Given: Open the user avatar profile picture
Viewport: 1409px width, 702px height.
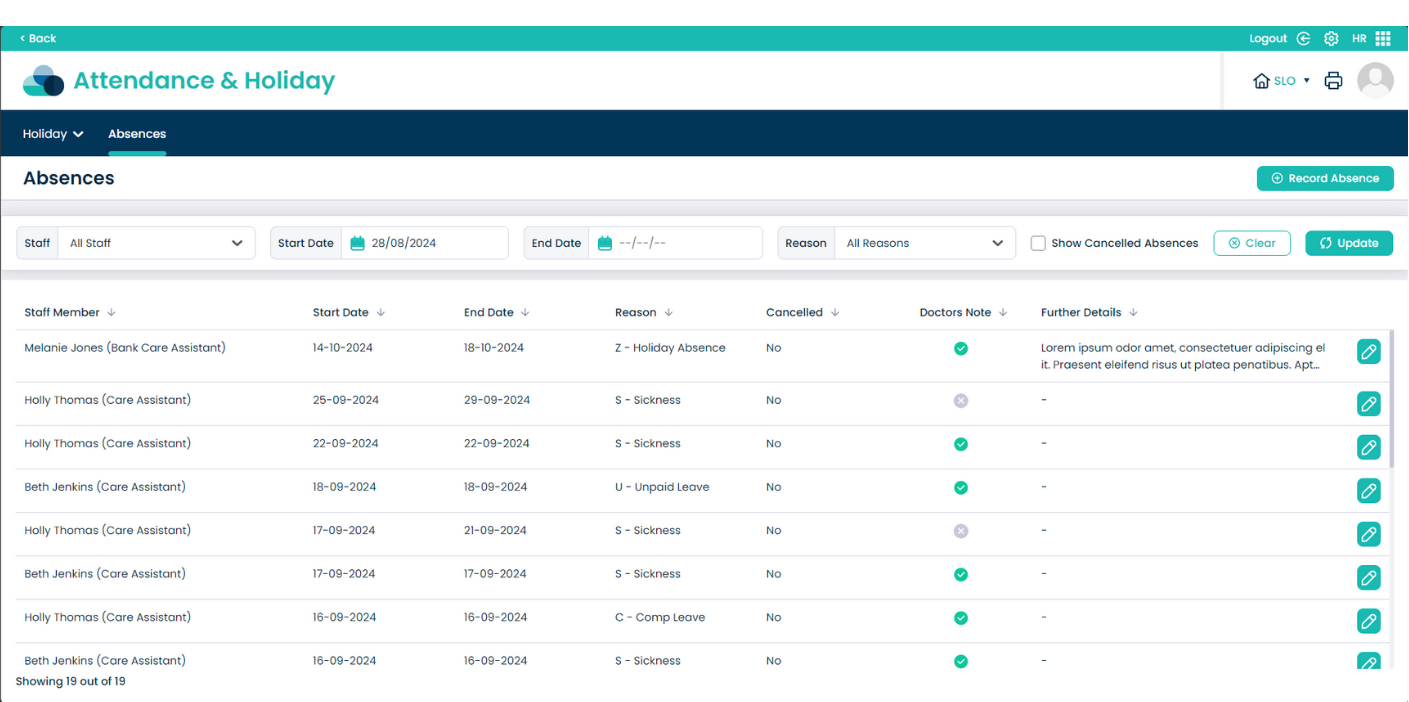Looking at the screenshot, I should (1375, 80).
